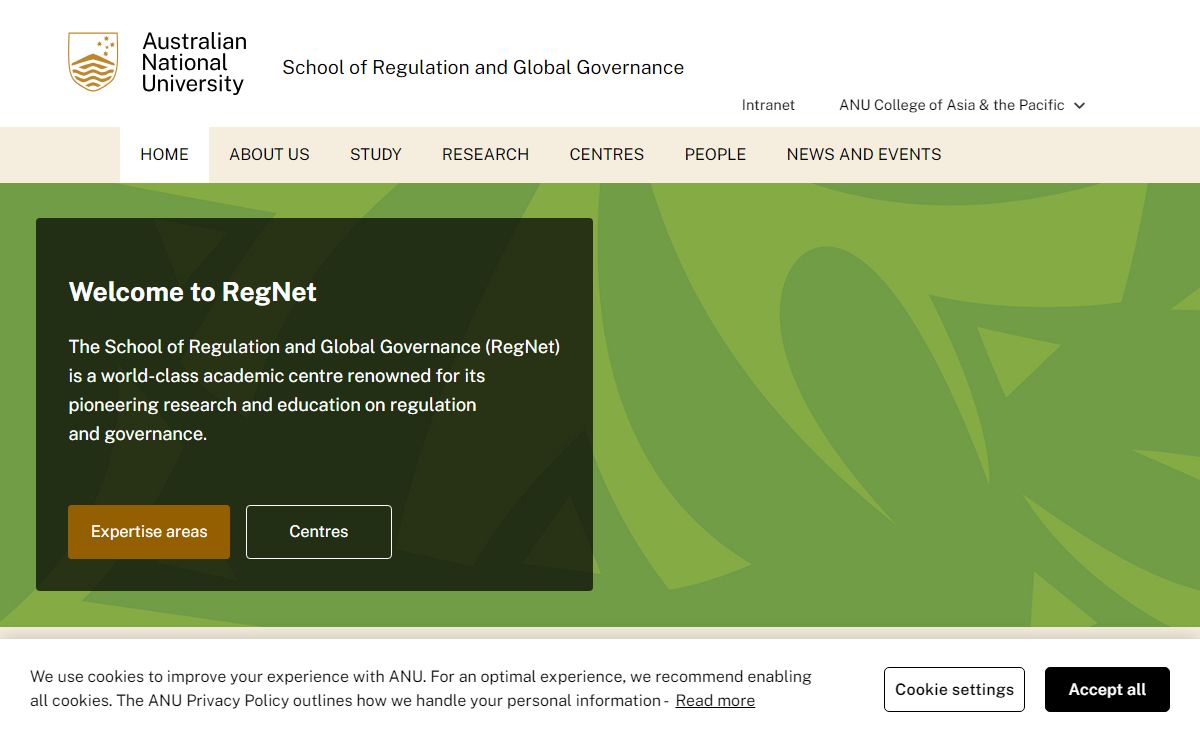Select the HOME navigation tab

(x=164, y=155)
